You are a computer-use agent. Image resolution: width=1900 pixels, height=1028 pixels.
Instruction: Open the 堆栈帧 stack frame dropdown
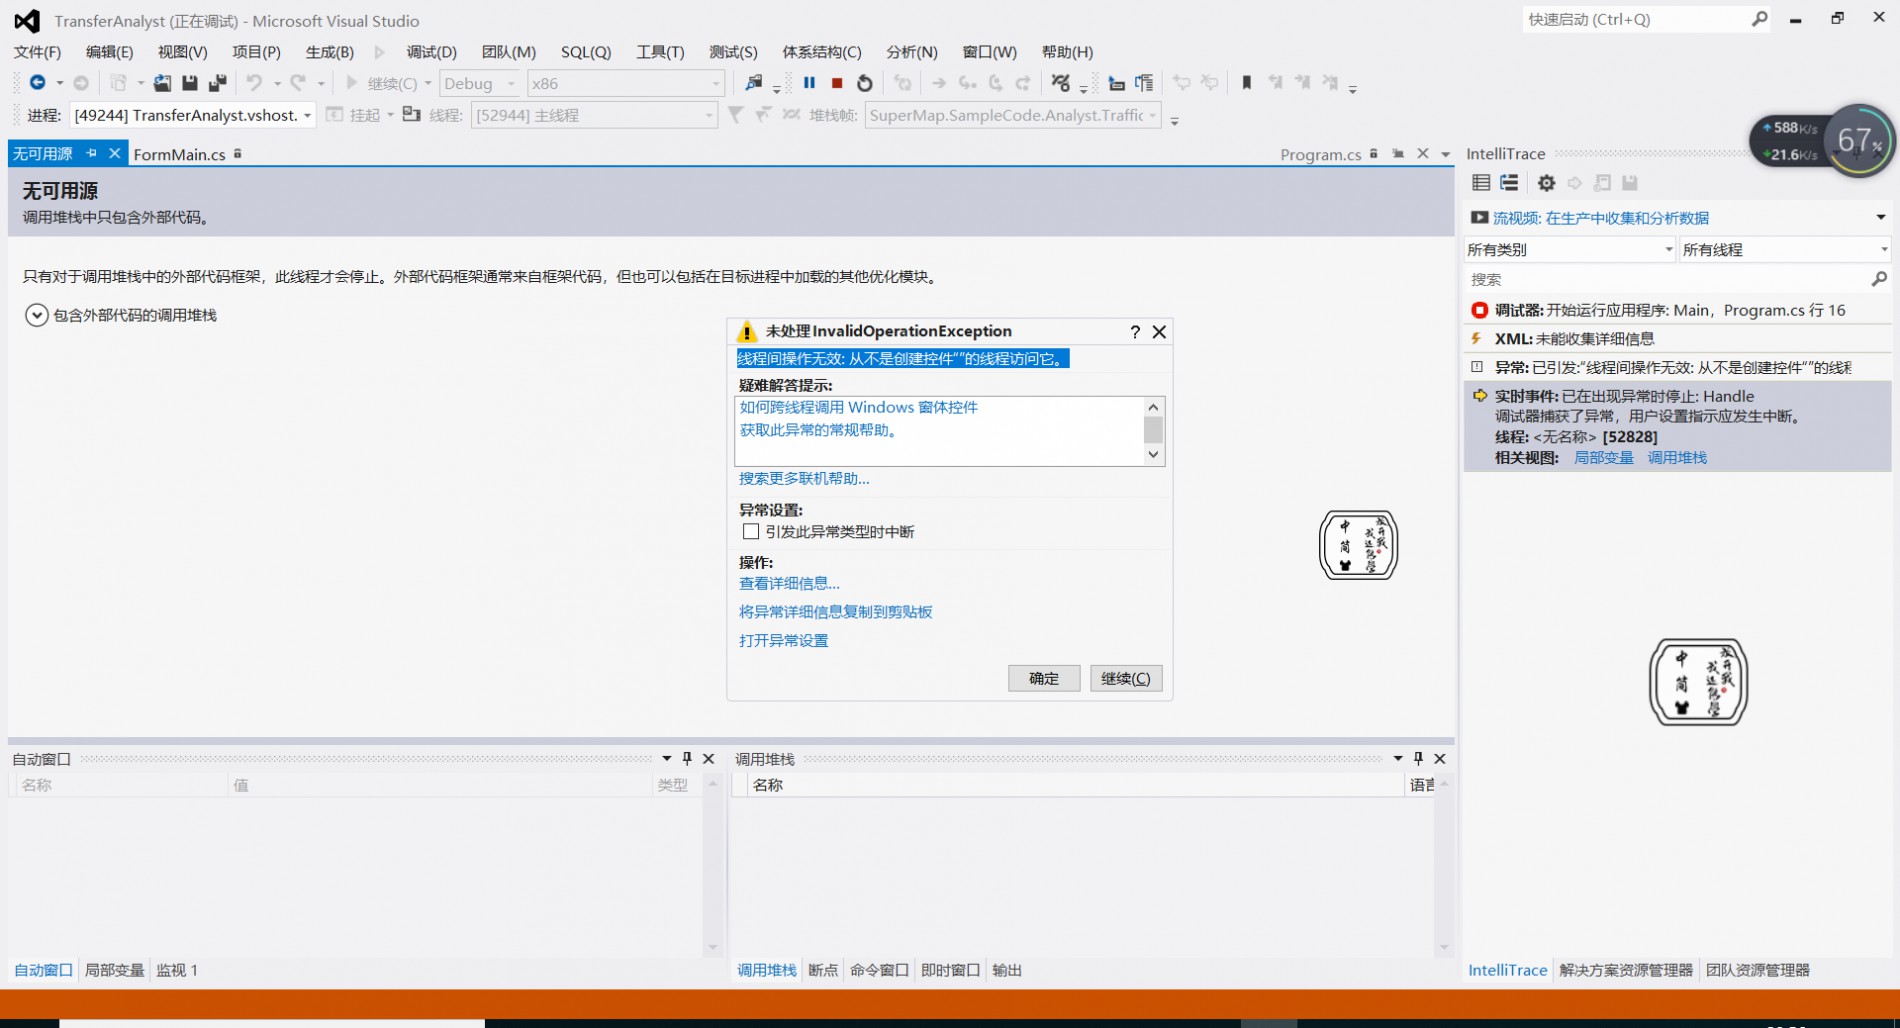(x=1013, y=115)
